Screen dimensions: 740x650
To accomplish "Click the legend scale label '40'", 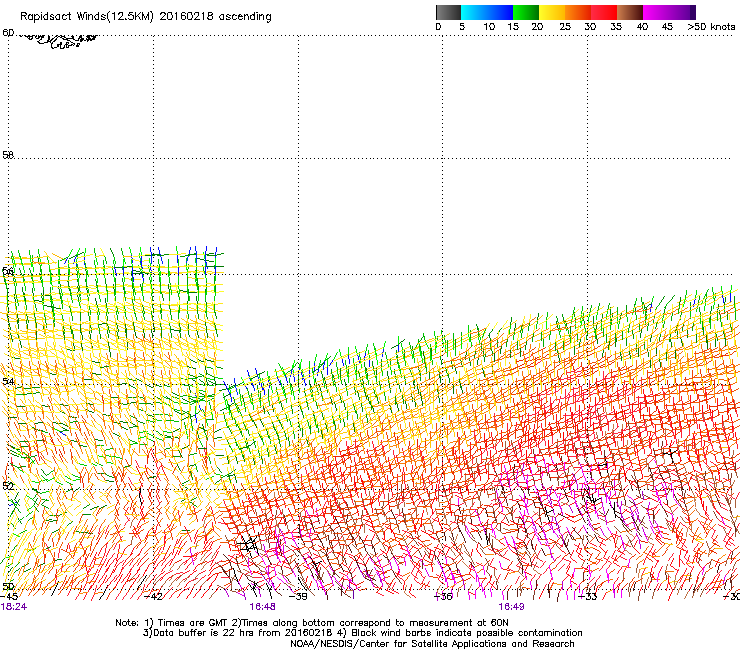I will click(x=642, y=27).
